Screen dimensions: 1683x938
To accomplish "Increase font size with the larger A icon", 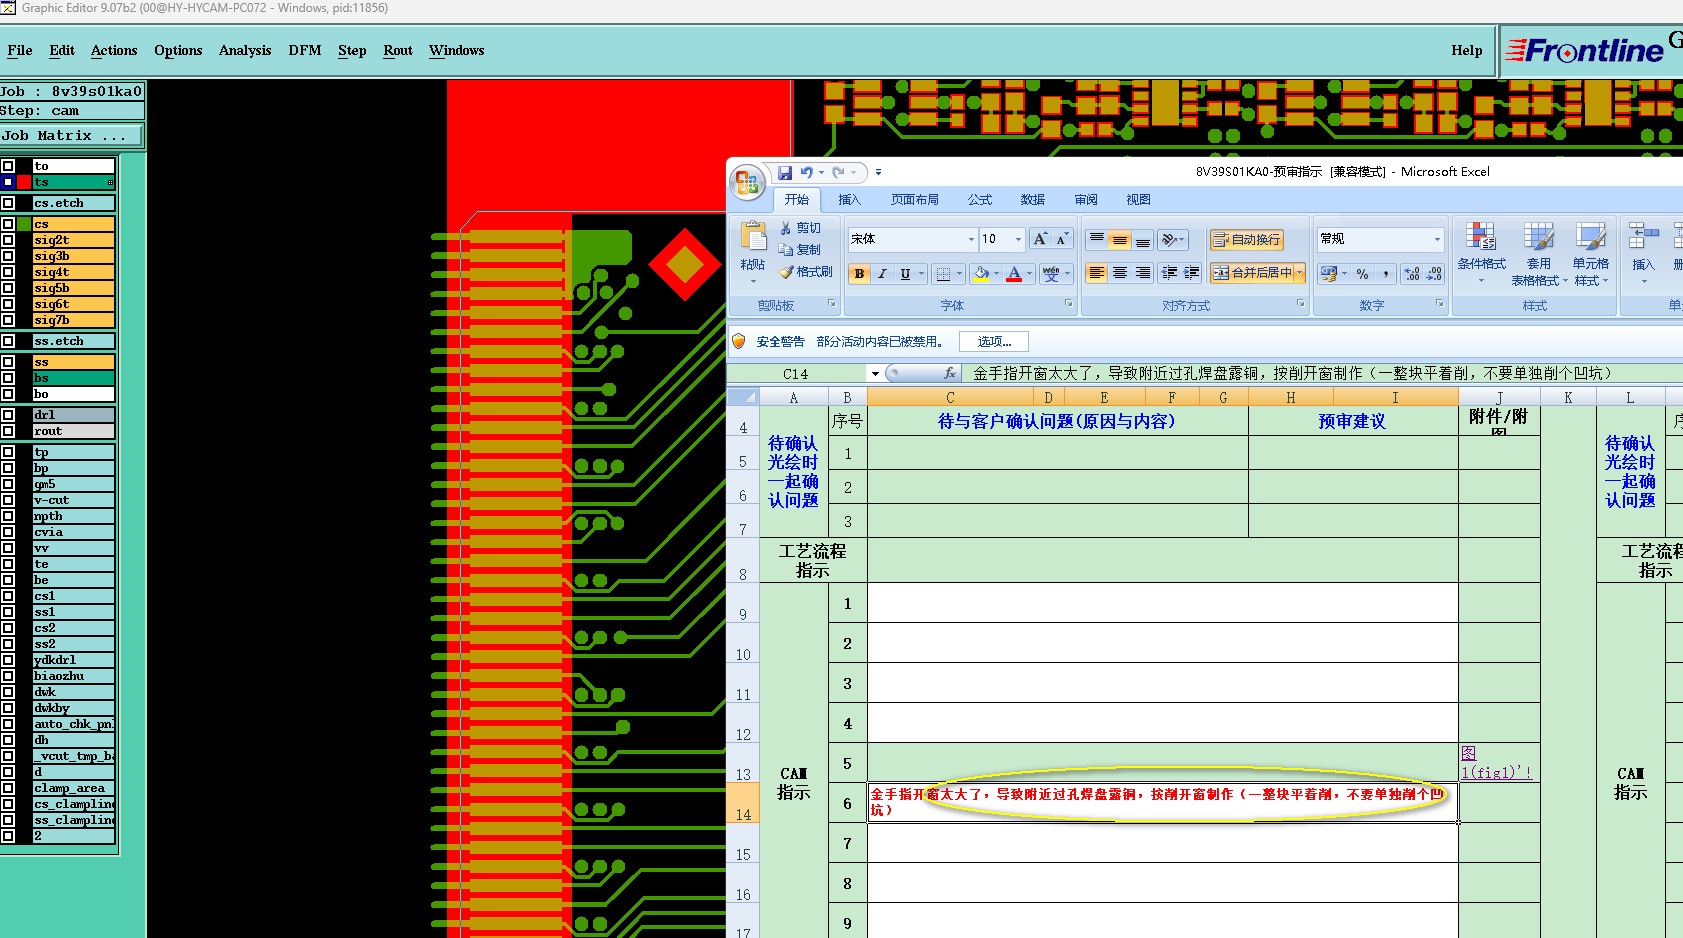I will click(x=1041, y=239).
